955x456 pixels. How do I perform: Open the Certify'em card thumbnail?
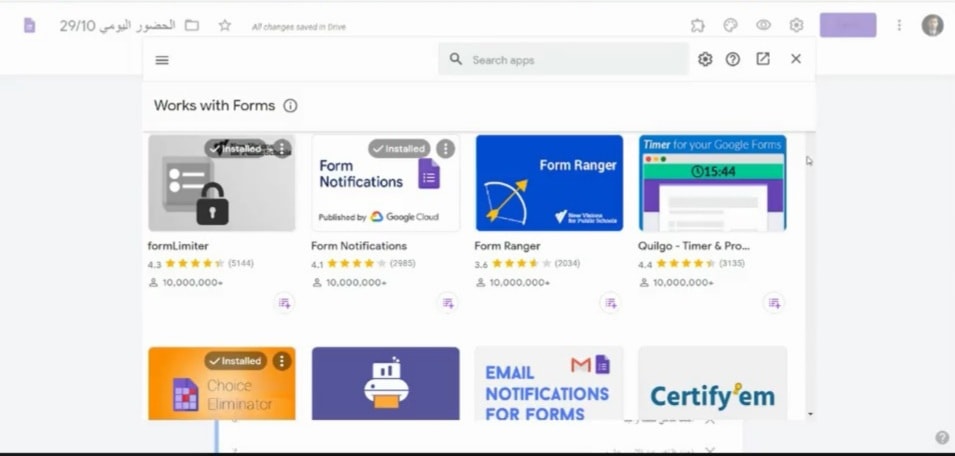click(x=713, y=384)
